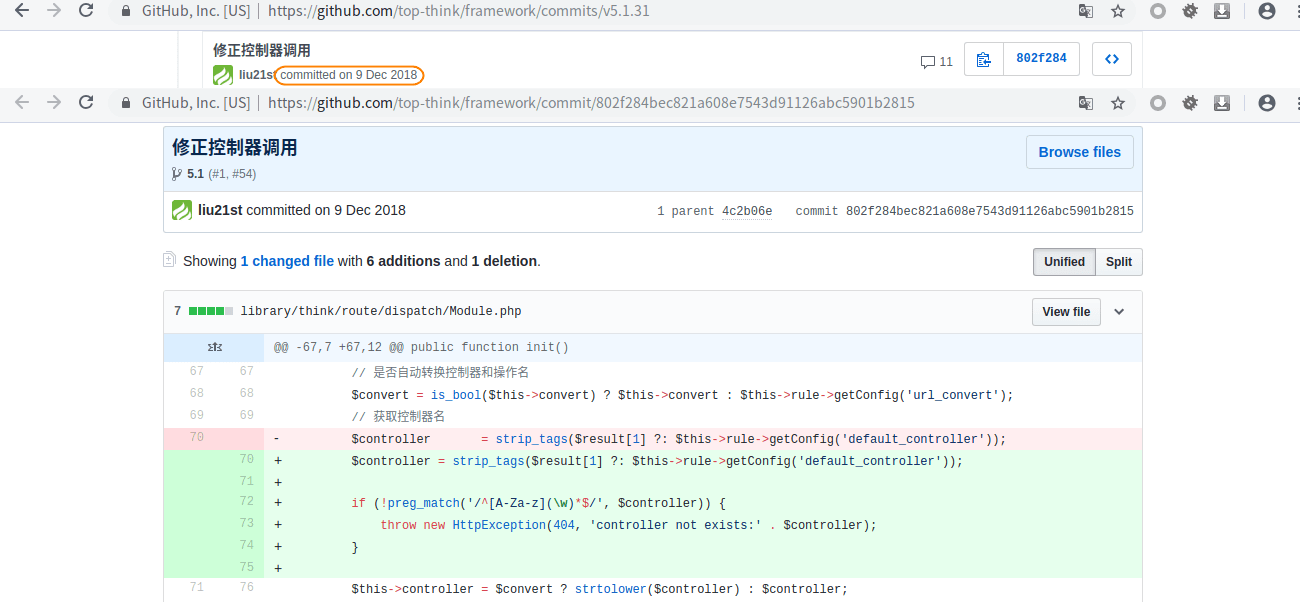The image size is (1300, 602).
Task: Click gear-shaped extension in commits/v5.1.31 toolbar
Action: [x=1190, y=12]
